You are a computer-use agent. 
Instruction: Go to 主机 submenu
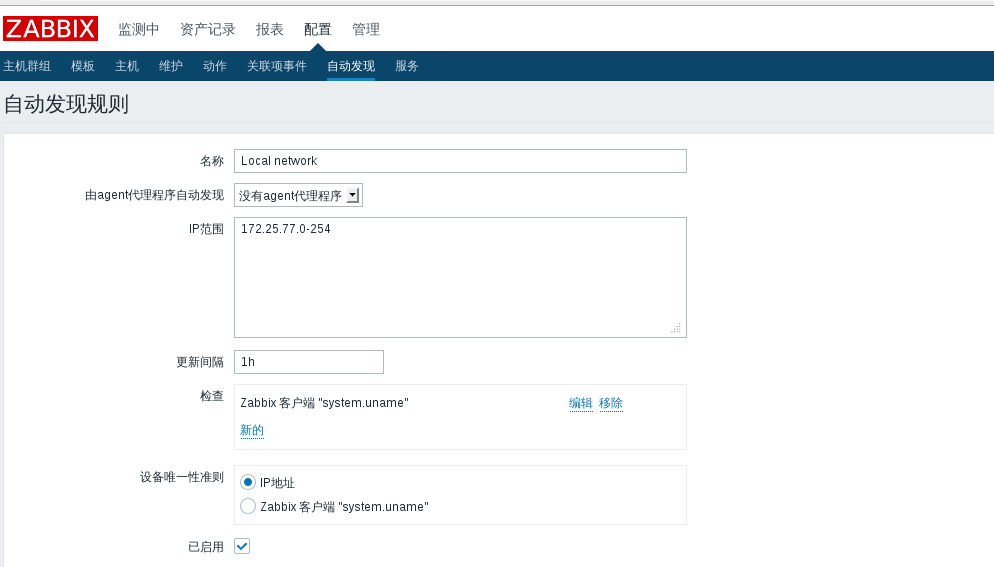(x=127, y=66)
